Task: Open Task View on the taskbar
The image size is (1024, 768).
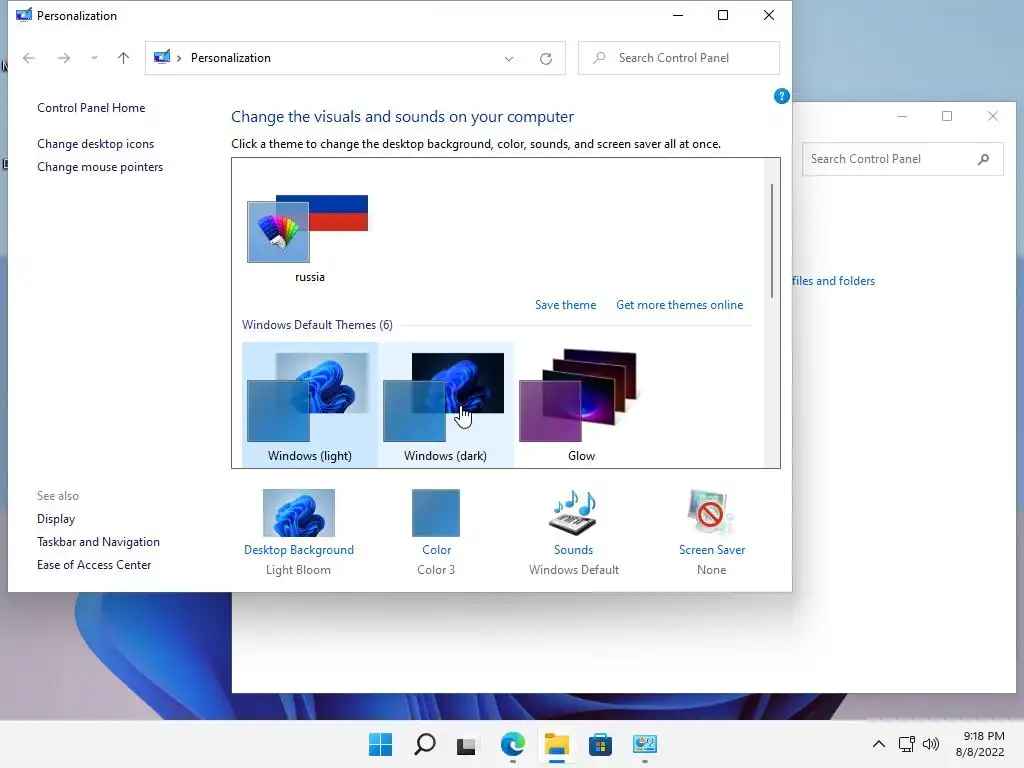Action: pos(468,744)
